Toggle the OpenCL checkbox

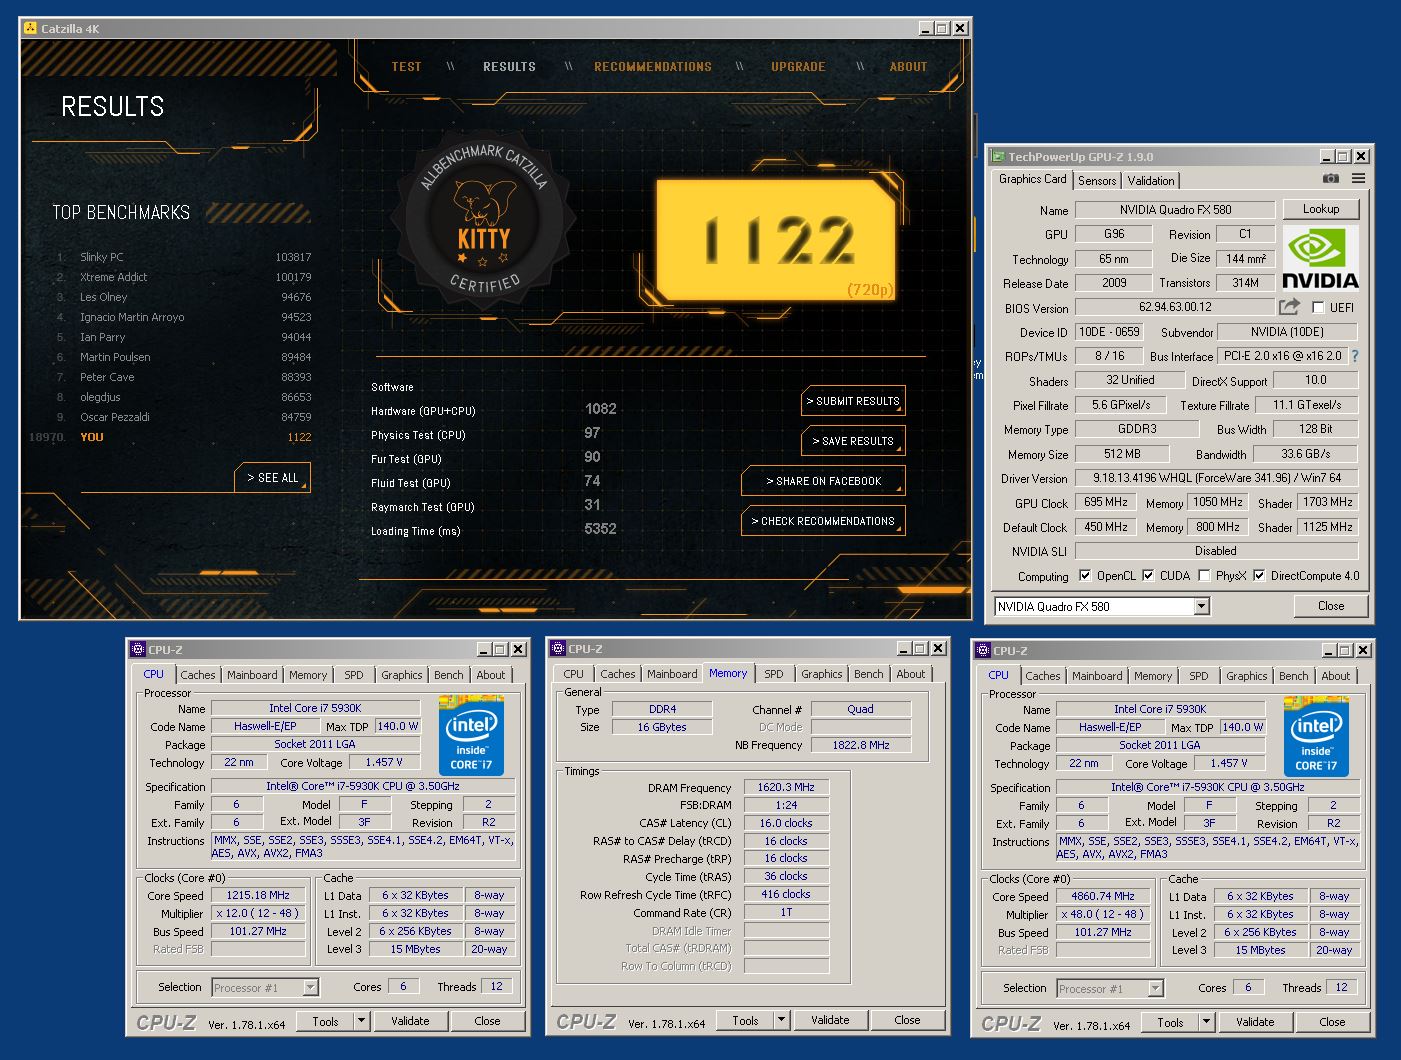point(1085,575)
